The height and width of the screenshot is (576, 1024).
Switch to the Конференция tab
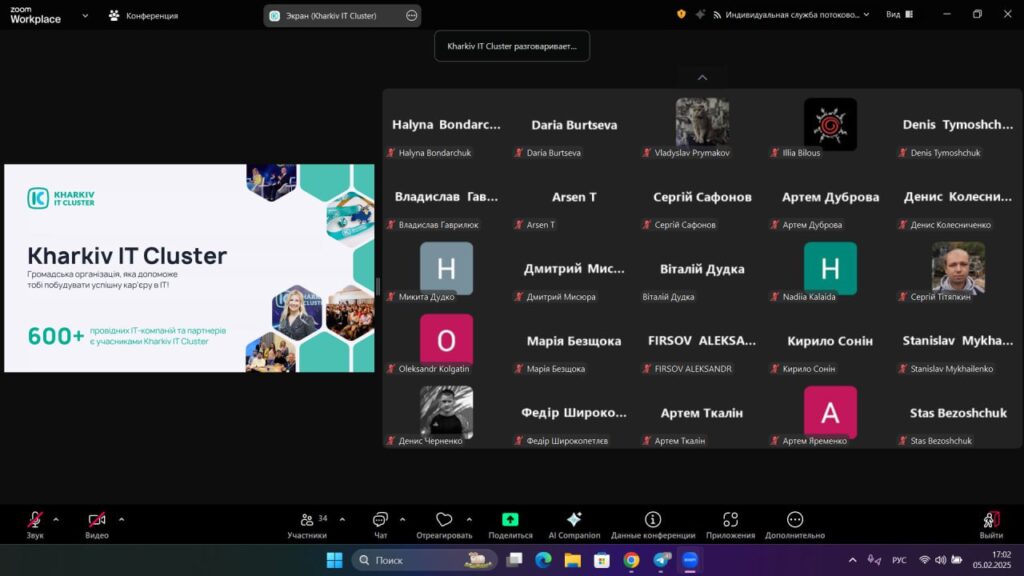click(143, 16)
